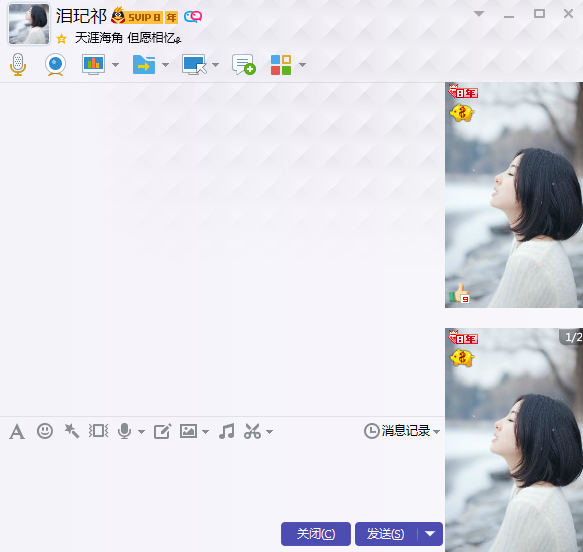
Task: Click the 发送(S) send button
Action: [x=386, y=534]
